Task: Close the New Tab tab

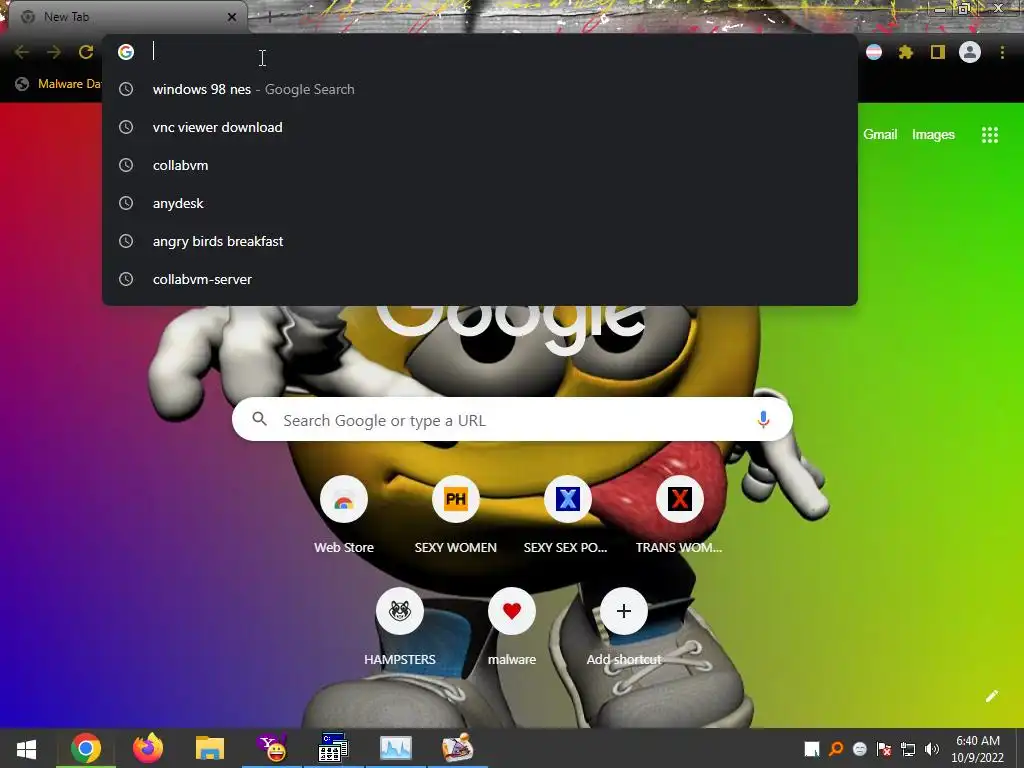Action: tap(232, 17)
